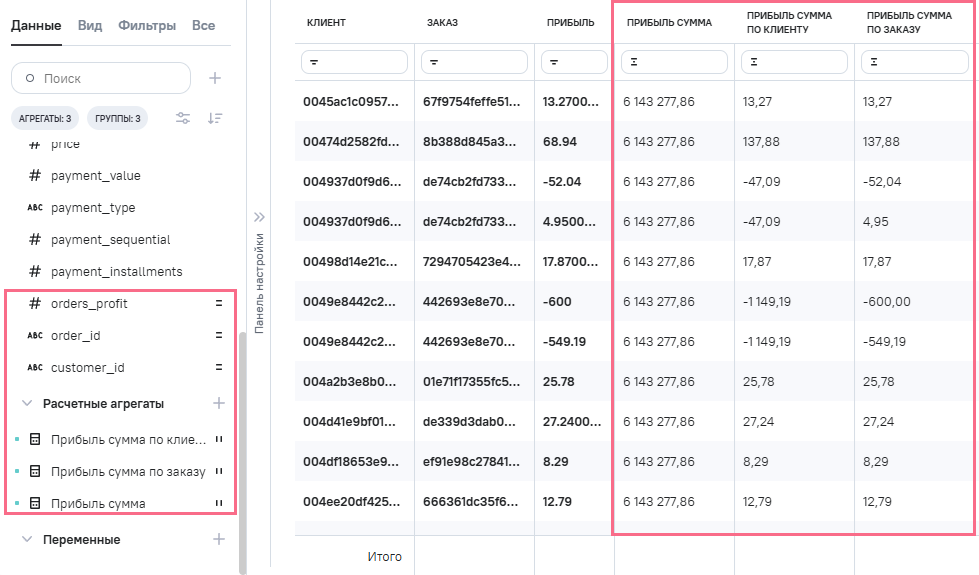The height and width of the screenshot is (575, 979).
Task: Add a new calculated aggregate with plus
Action: tap(219, 403)
